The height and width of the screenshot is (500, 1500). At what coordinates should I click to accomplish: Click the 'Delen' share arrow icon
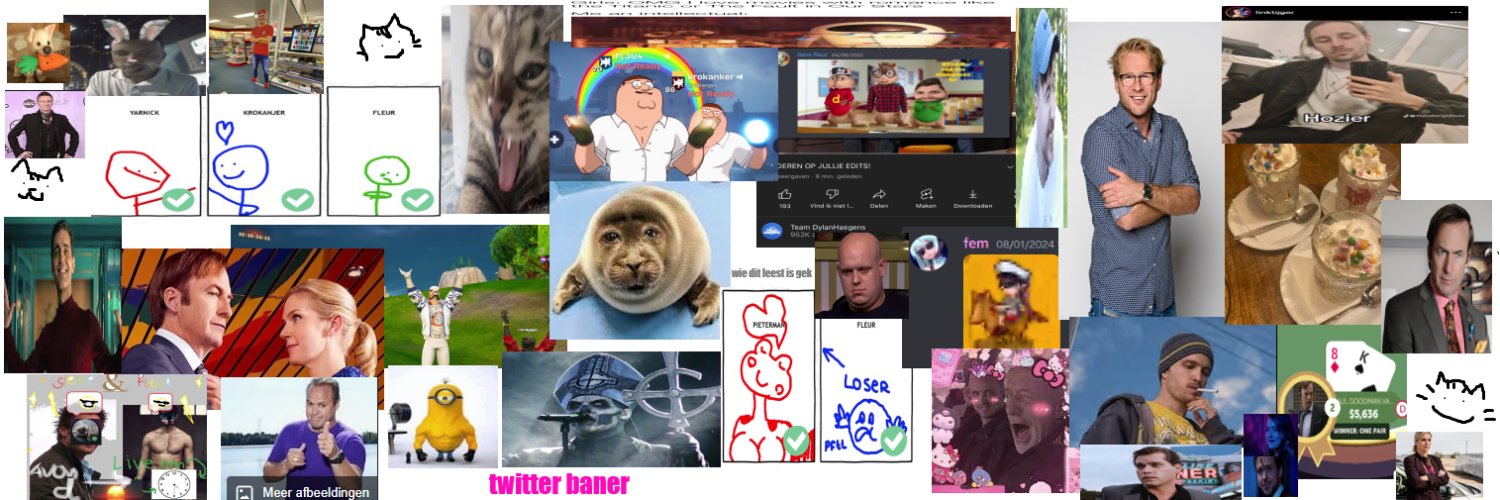point(879,194)
